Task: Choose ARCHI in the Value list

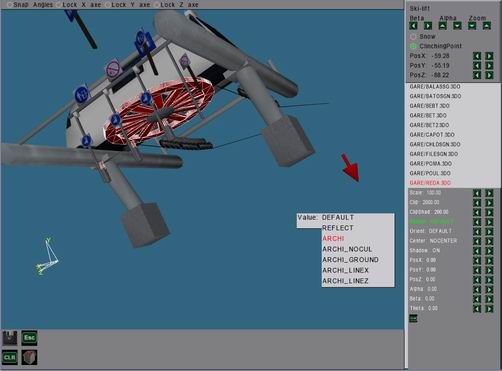Action: pyautogui.click(x=333, y=239)
